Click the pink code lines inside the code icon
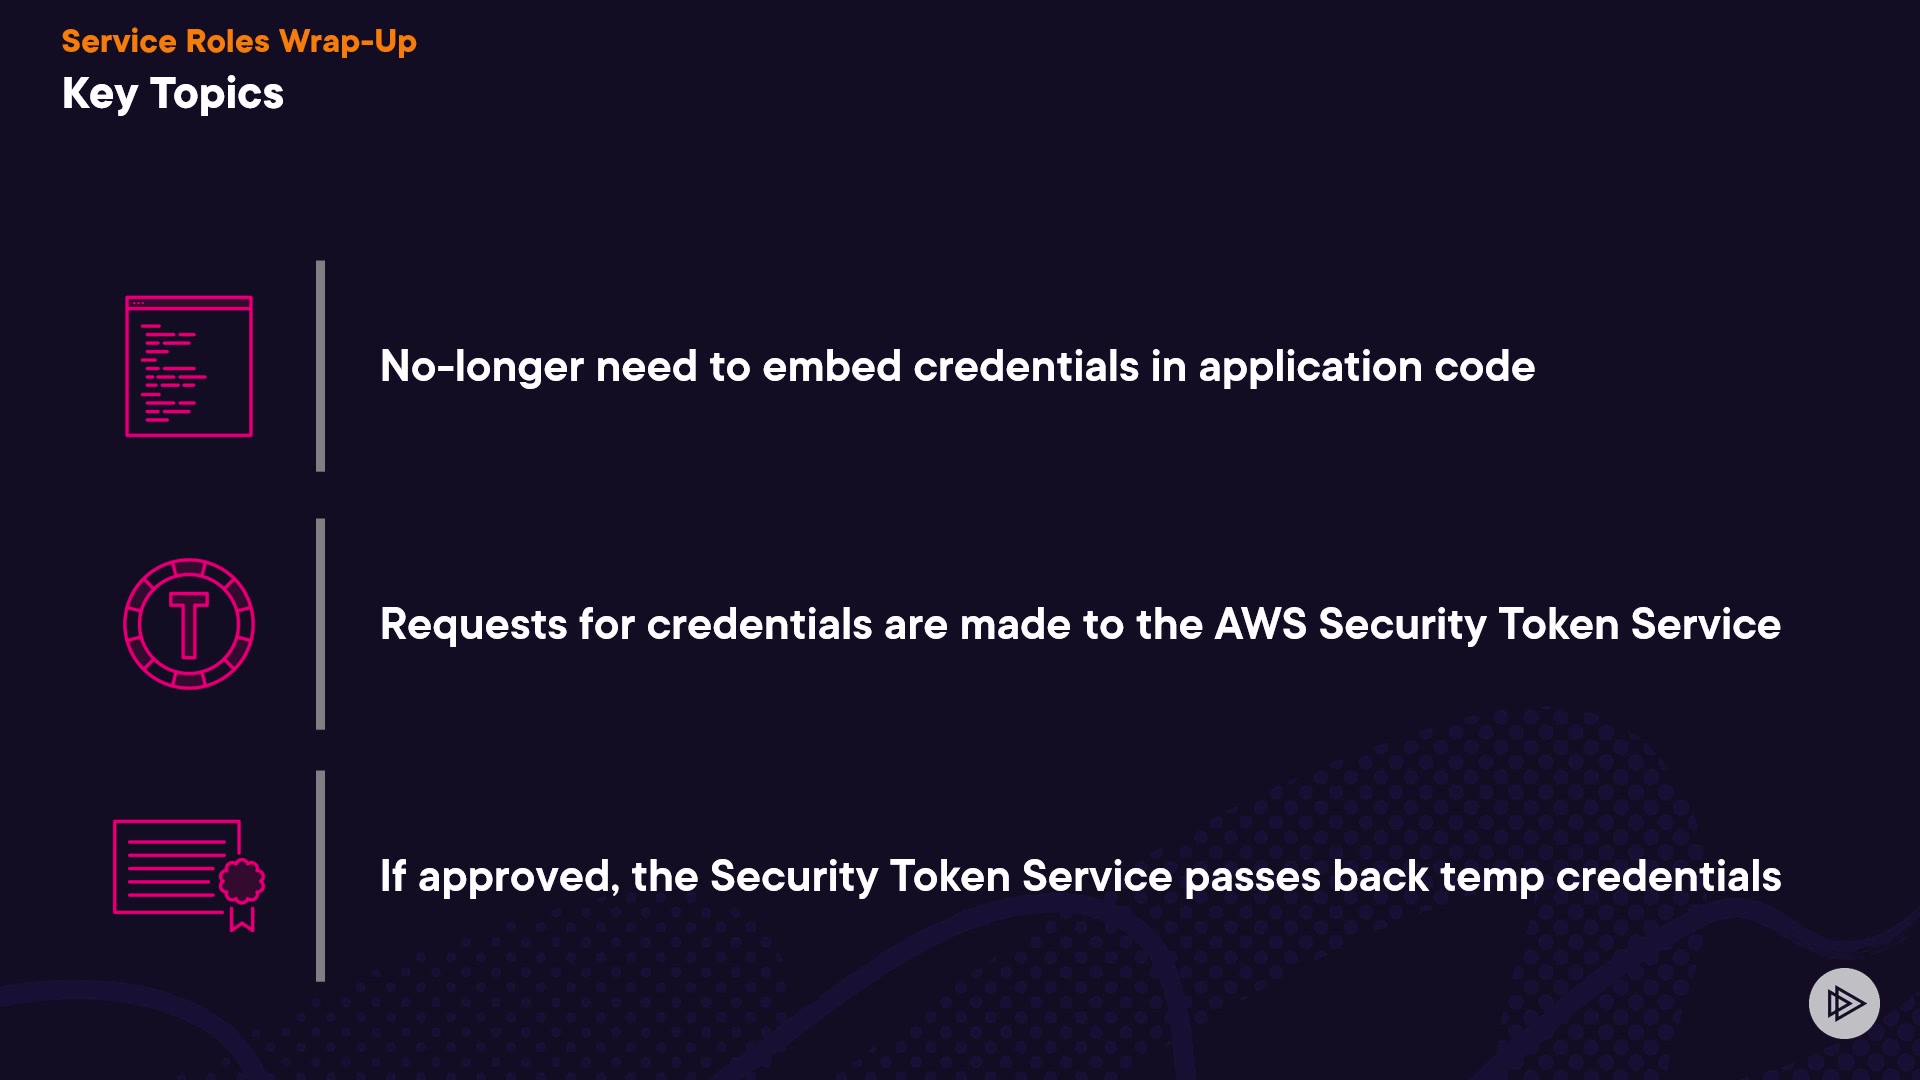Screen dimensions: 1920x1080 (x=173, y=373)
